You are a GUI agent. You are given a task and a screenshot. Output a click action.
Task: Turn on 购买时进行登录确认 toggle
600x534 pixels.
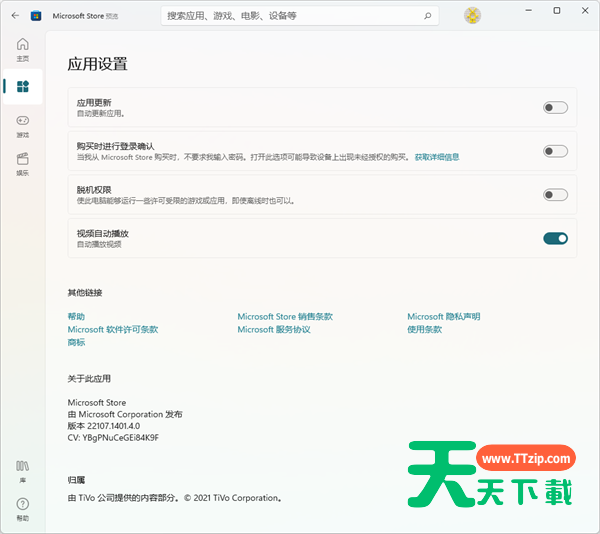555,151
